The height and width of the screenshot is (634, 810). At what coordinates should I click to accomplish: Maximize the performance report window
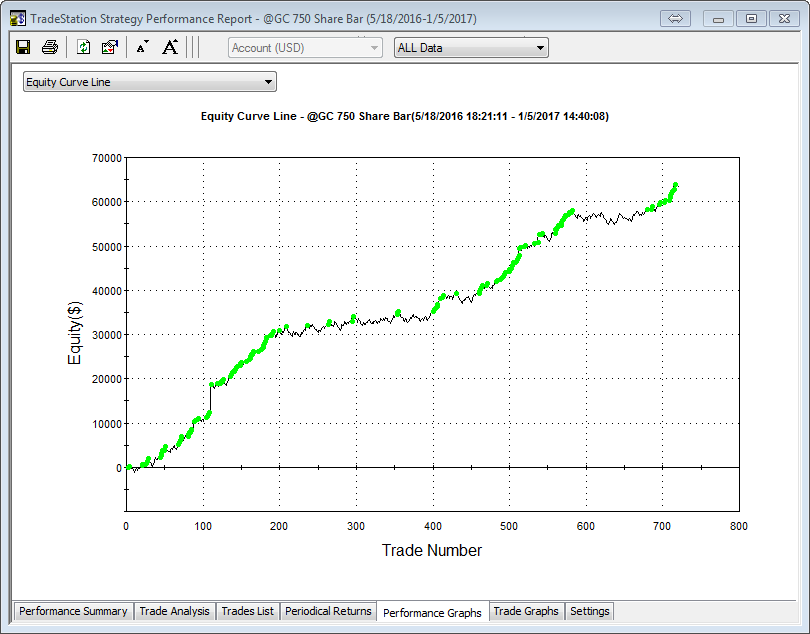(x=751, y=18)
